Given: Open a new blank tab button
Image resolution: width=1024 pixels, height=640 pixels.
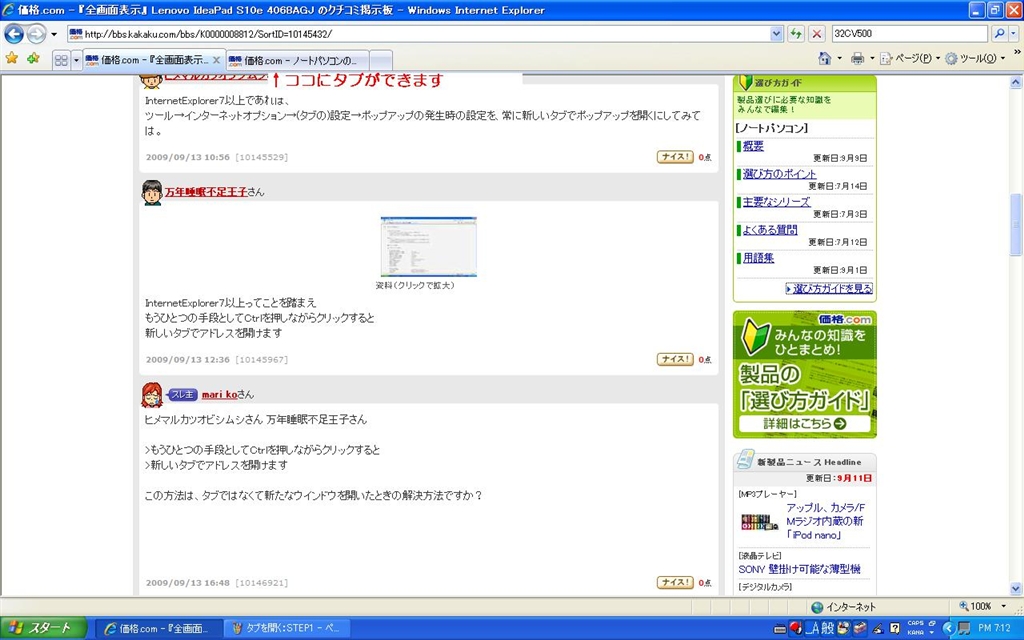Looking at the screenshot, I should pyautogui.click(x=381, y=60).
